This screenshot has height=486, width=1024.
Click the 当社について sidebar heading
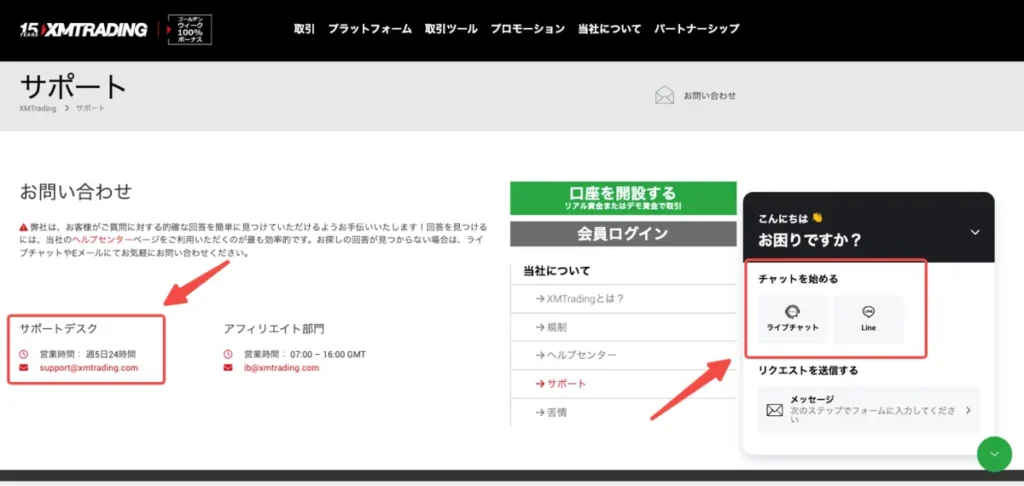click(556, 270)
